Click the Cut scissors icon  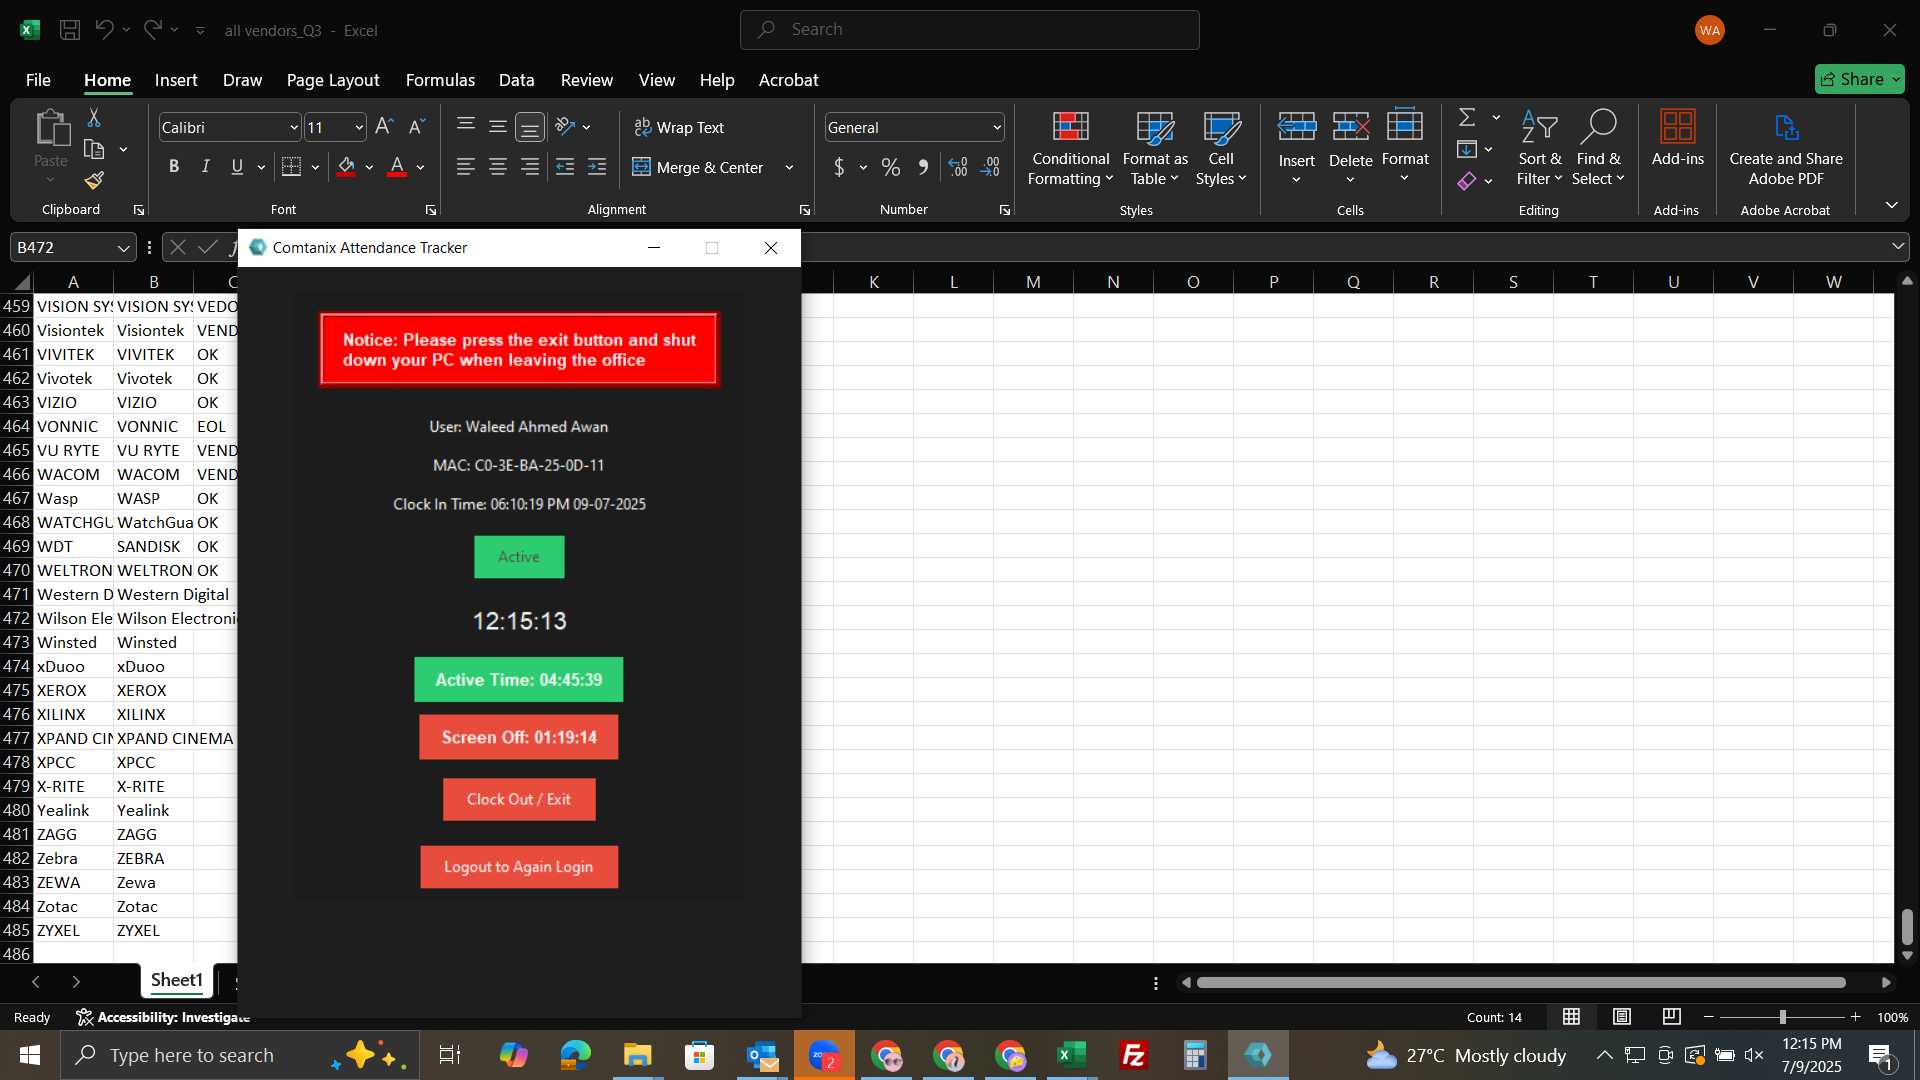tap(94, 118)
